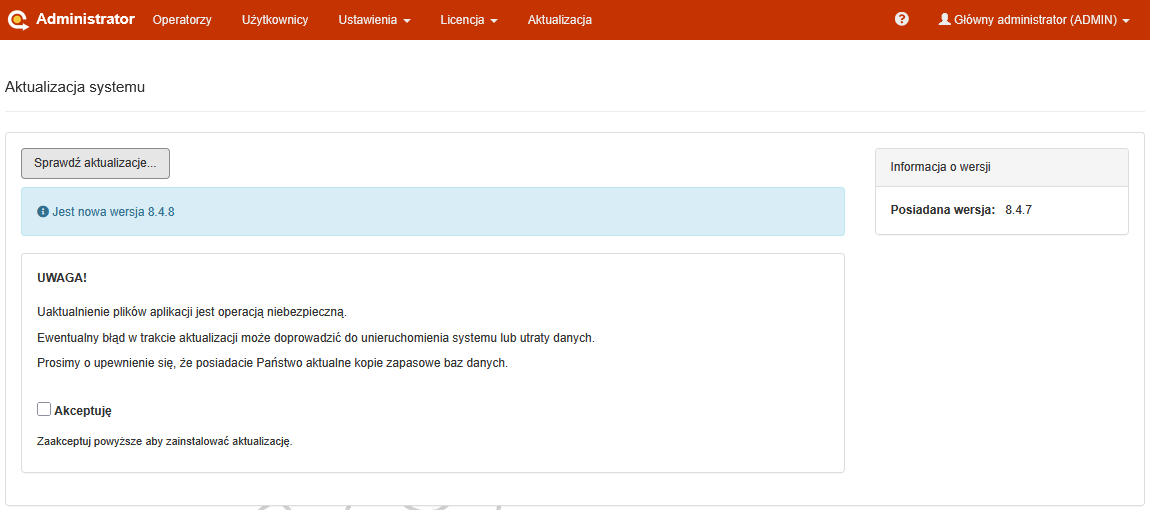Viewport: 1150px width, 510px height.
Task: Click the Informacja o wersji panel header
Action: pyautogui.click(x=1001, y=167)
